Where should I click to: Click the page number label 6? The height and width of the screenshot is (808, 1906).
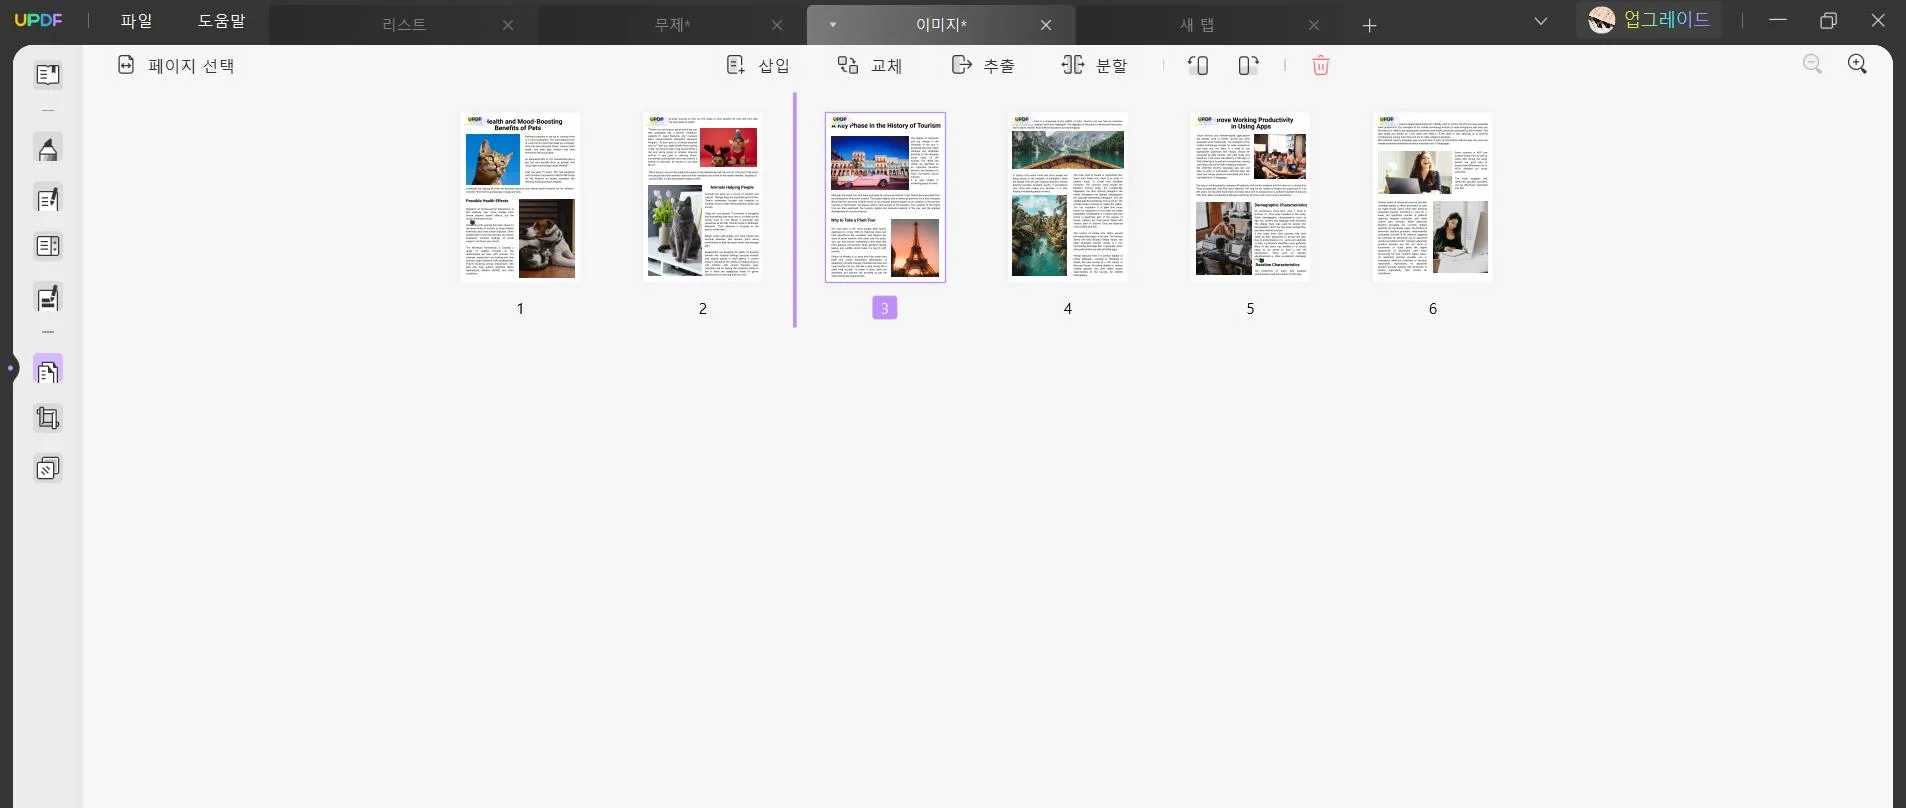(x=1433, y=309)
